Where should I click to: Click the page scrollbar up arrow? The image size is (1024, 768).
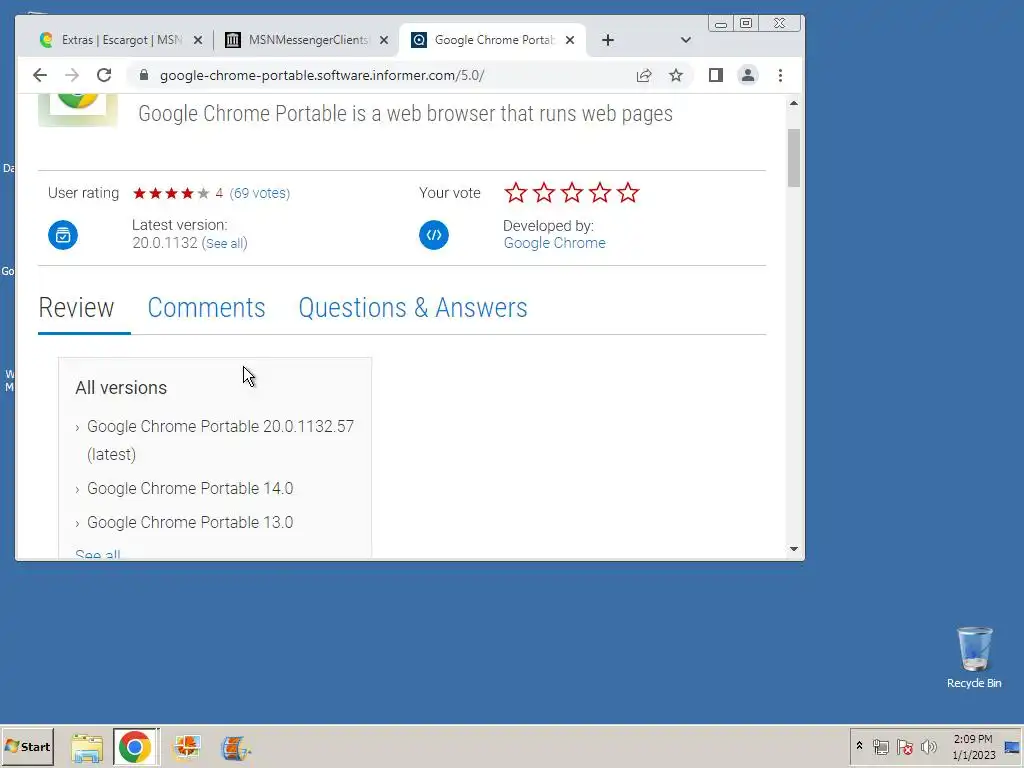794,103
